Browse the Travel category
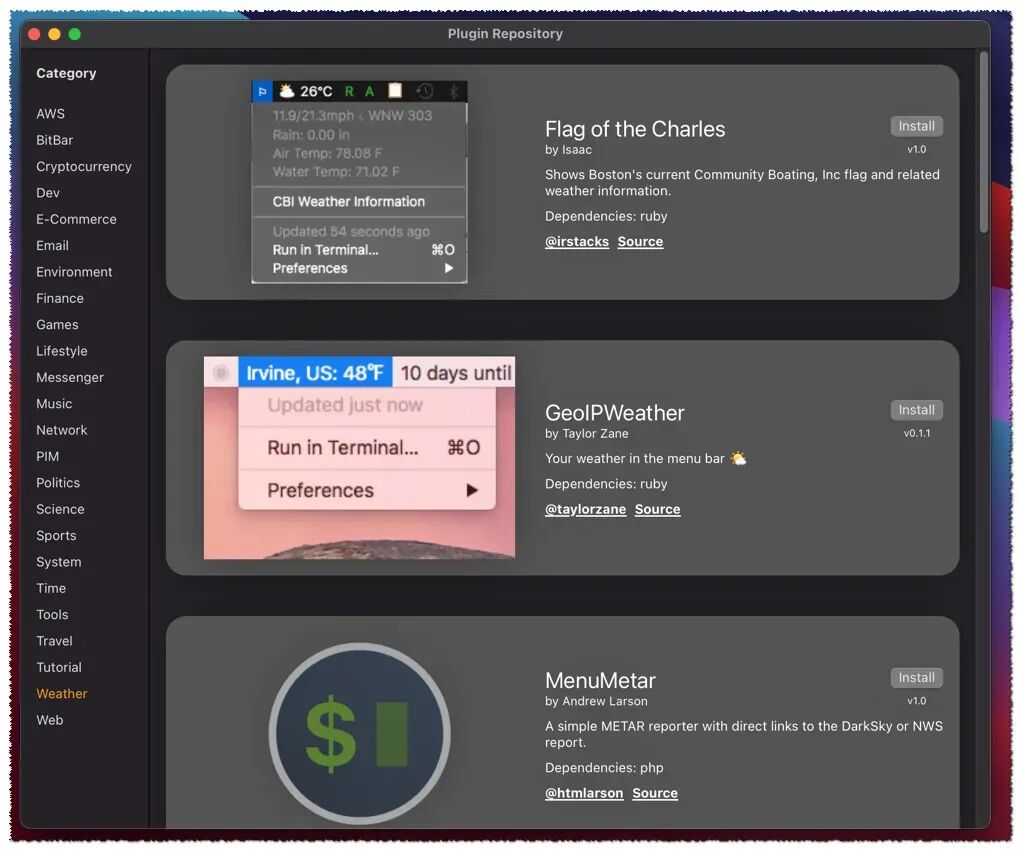Screen dimensions: 1022x851 (x=54, y=641)
